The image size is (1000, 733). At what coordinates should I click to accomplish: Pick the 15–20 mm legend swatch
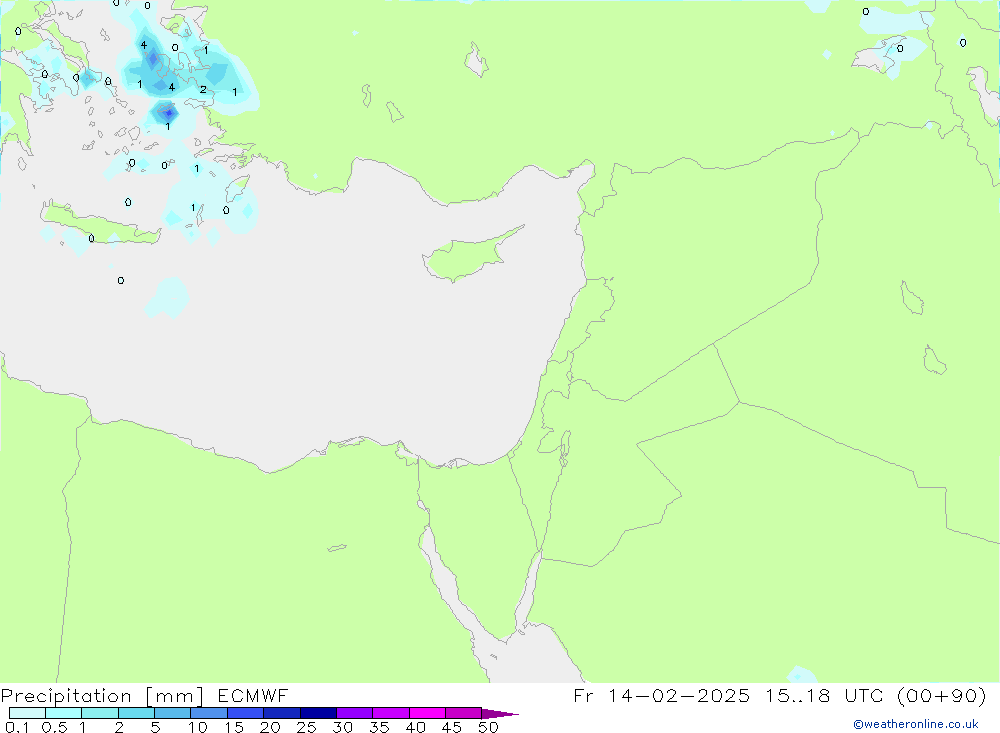(x=245, y=713)
